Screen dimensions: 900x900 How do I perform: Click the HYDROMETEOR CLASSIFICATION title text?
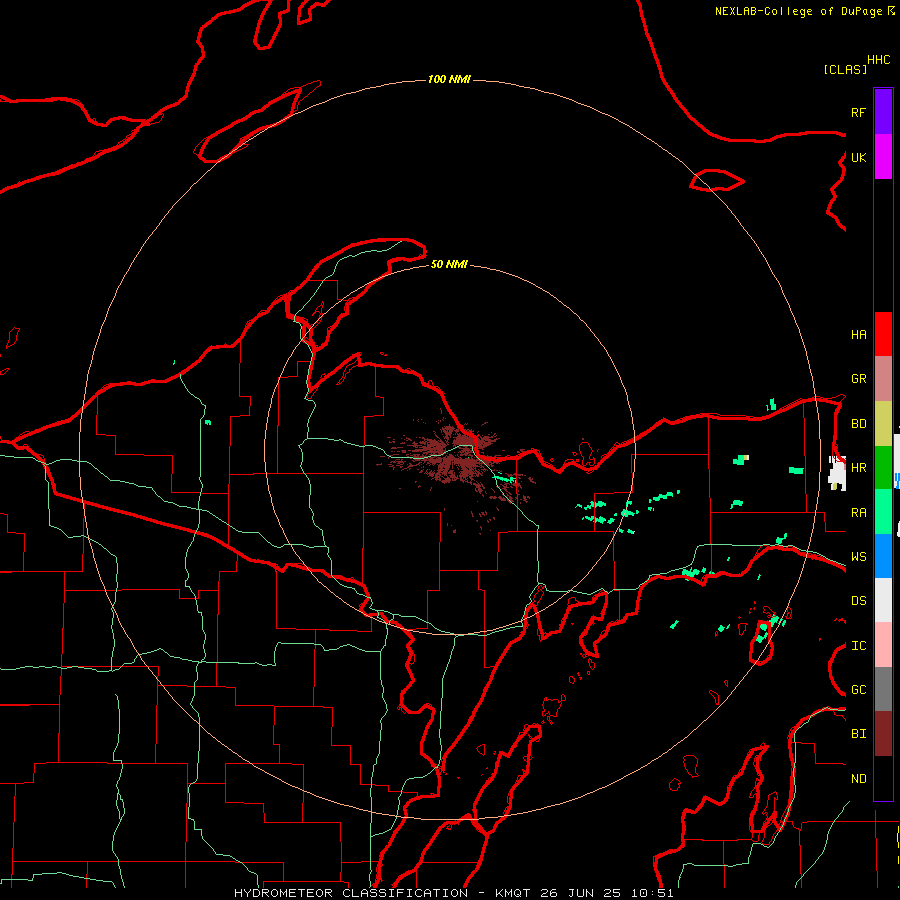pos(351,893)
